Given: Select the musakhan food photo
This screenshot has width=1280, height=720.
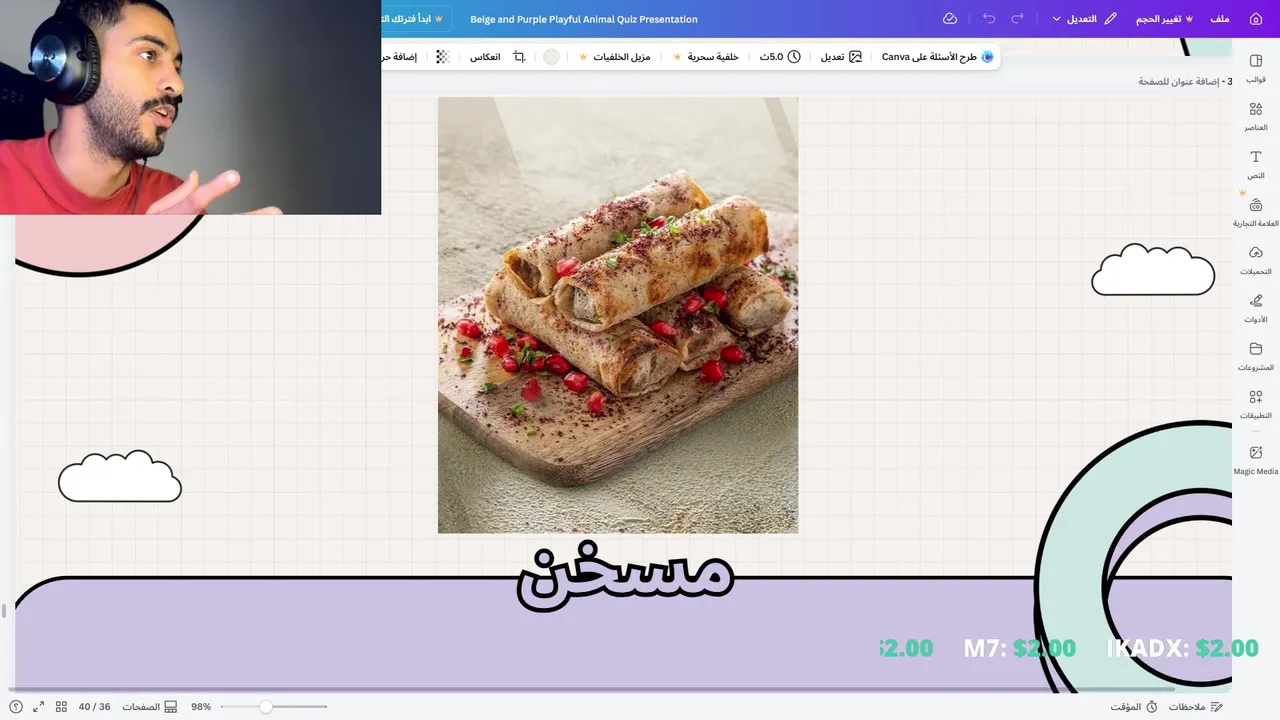Looking at the screenshot, I should (618, 315).
